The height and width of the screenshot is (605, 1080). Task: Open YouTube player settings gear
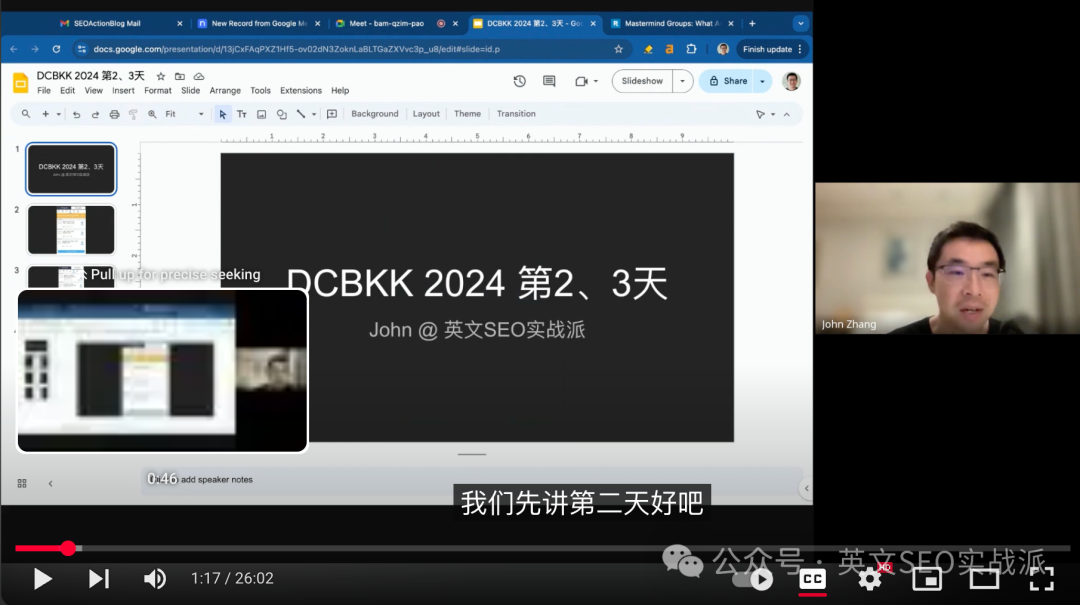870,580
